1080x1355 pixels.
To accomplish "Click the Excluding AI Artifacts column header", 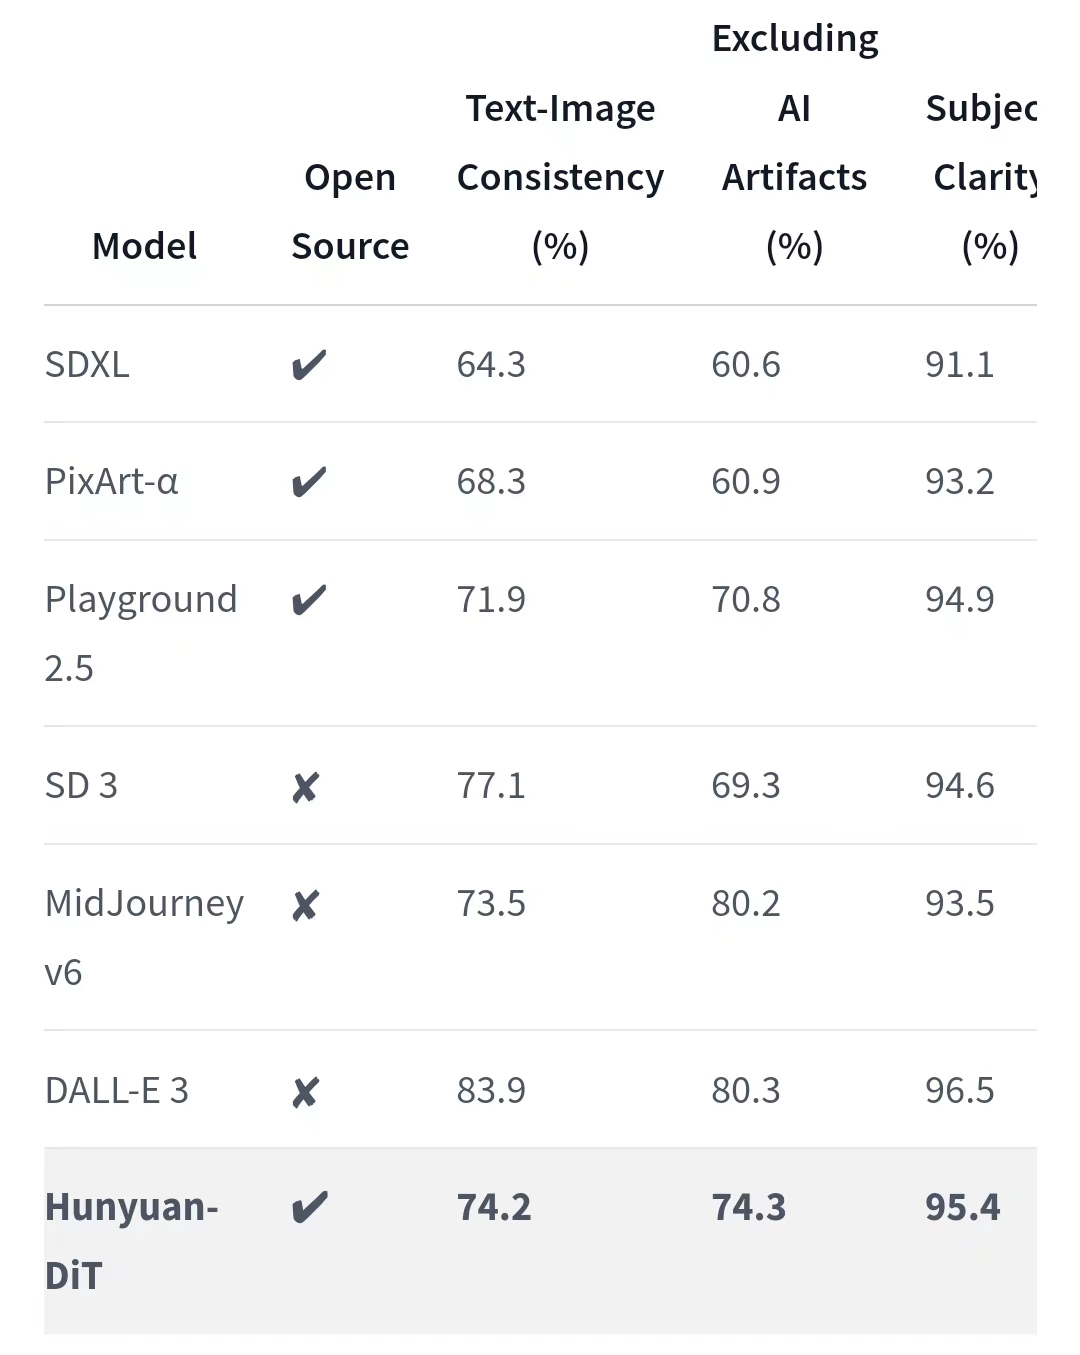I will tap(794, 142).
